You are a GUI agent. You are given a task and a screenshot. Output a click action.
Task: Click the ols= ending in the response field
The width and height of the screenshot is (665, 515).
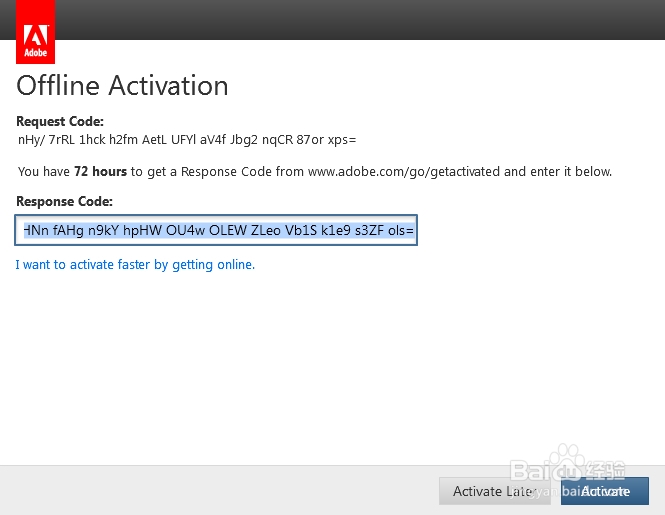click(400, 230)
